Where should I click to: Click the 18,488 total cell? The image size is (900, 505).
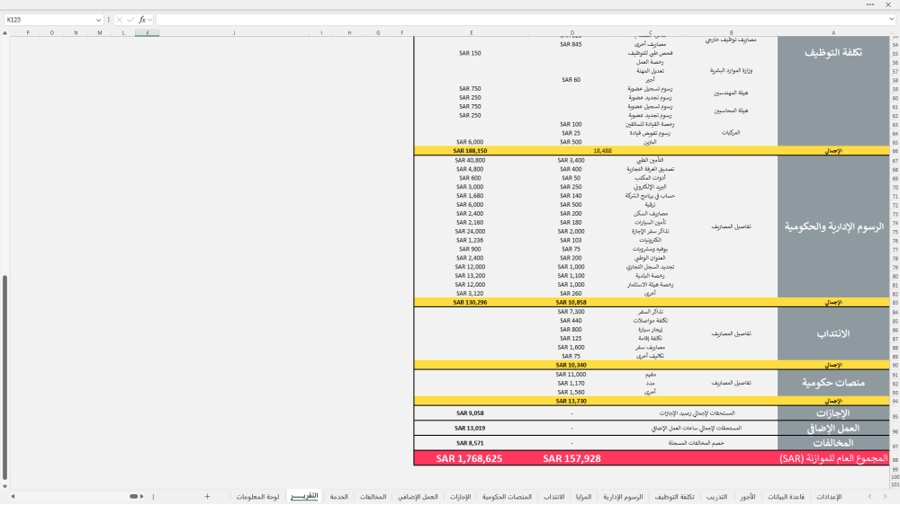(x=602, y=151)
